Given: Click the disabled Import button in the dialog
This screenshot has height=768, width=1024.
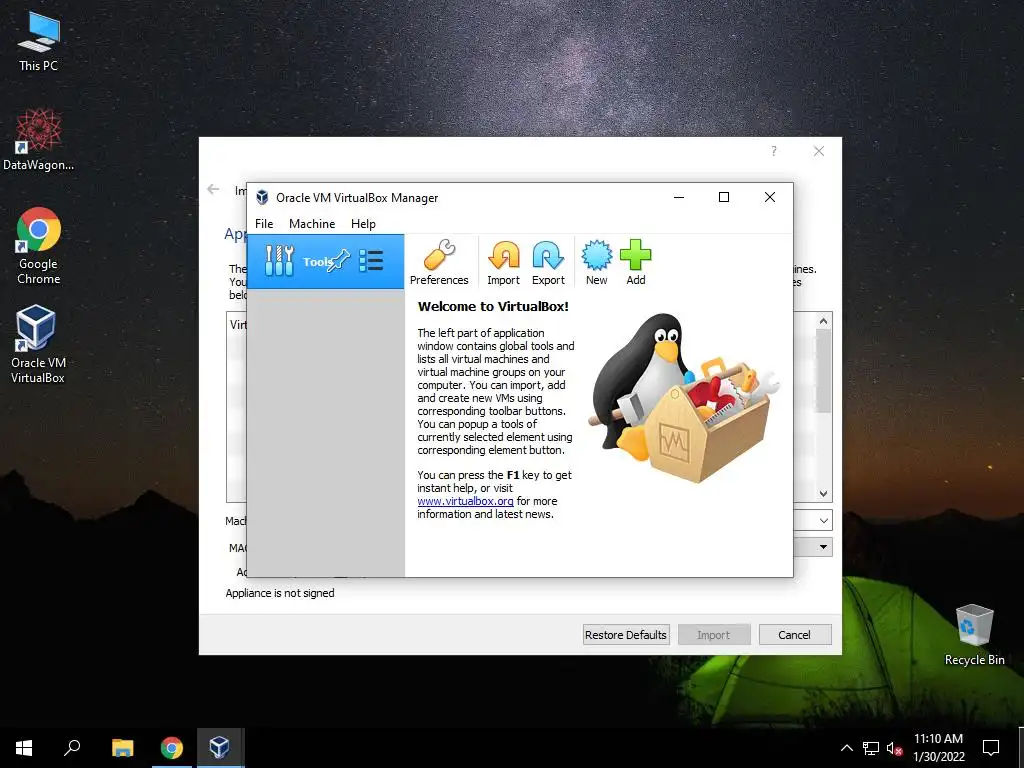Looking at the screenshot, I should point(714,635).
